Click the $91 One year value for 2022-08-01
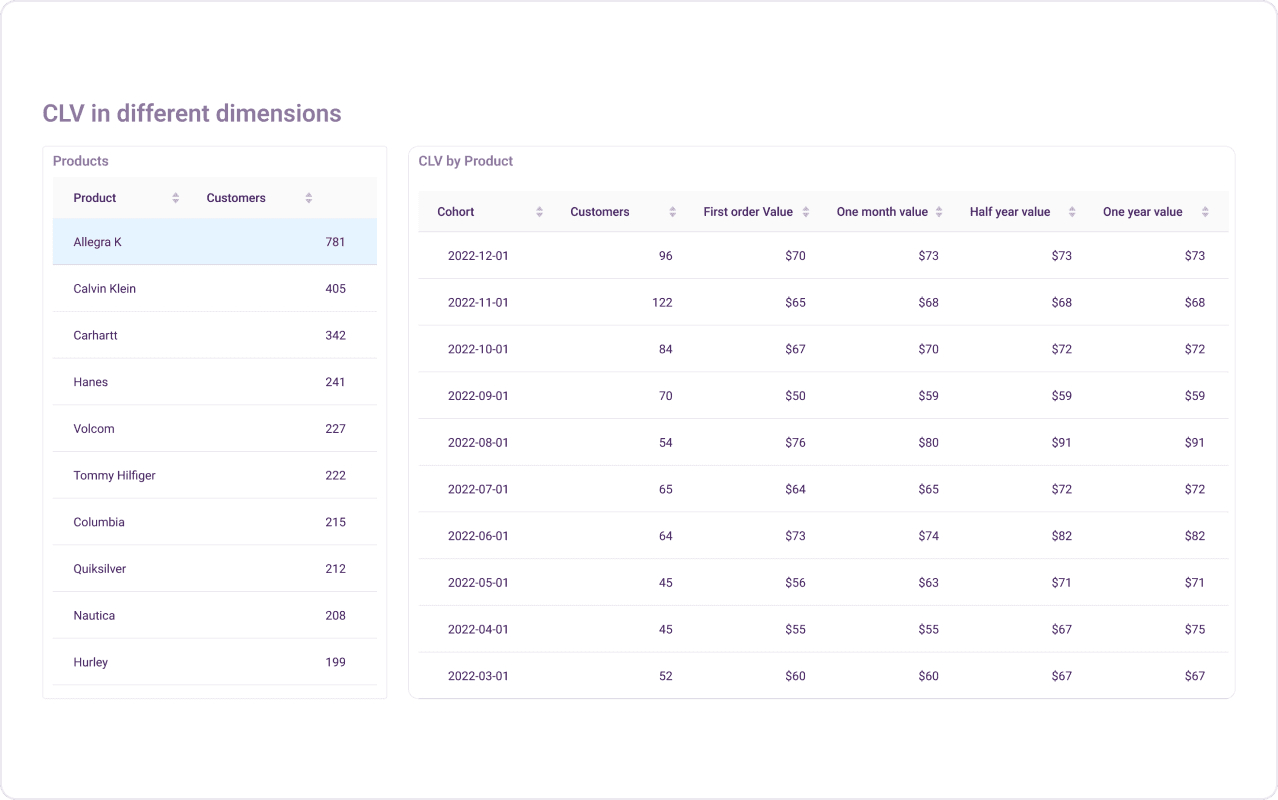 pos(1195,442)
